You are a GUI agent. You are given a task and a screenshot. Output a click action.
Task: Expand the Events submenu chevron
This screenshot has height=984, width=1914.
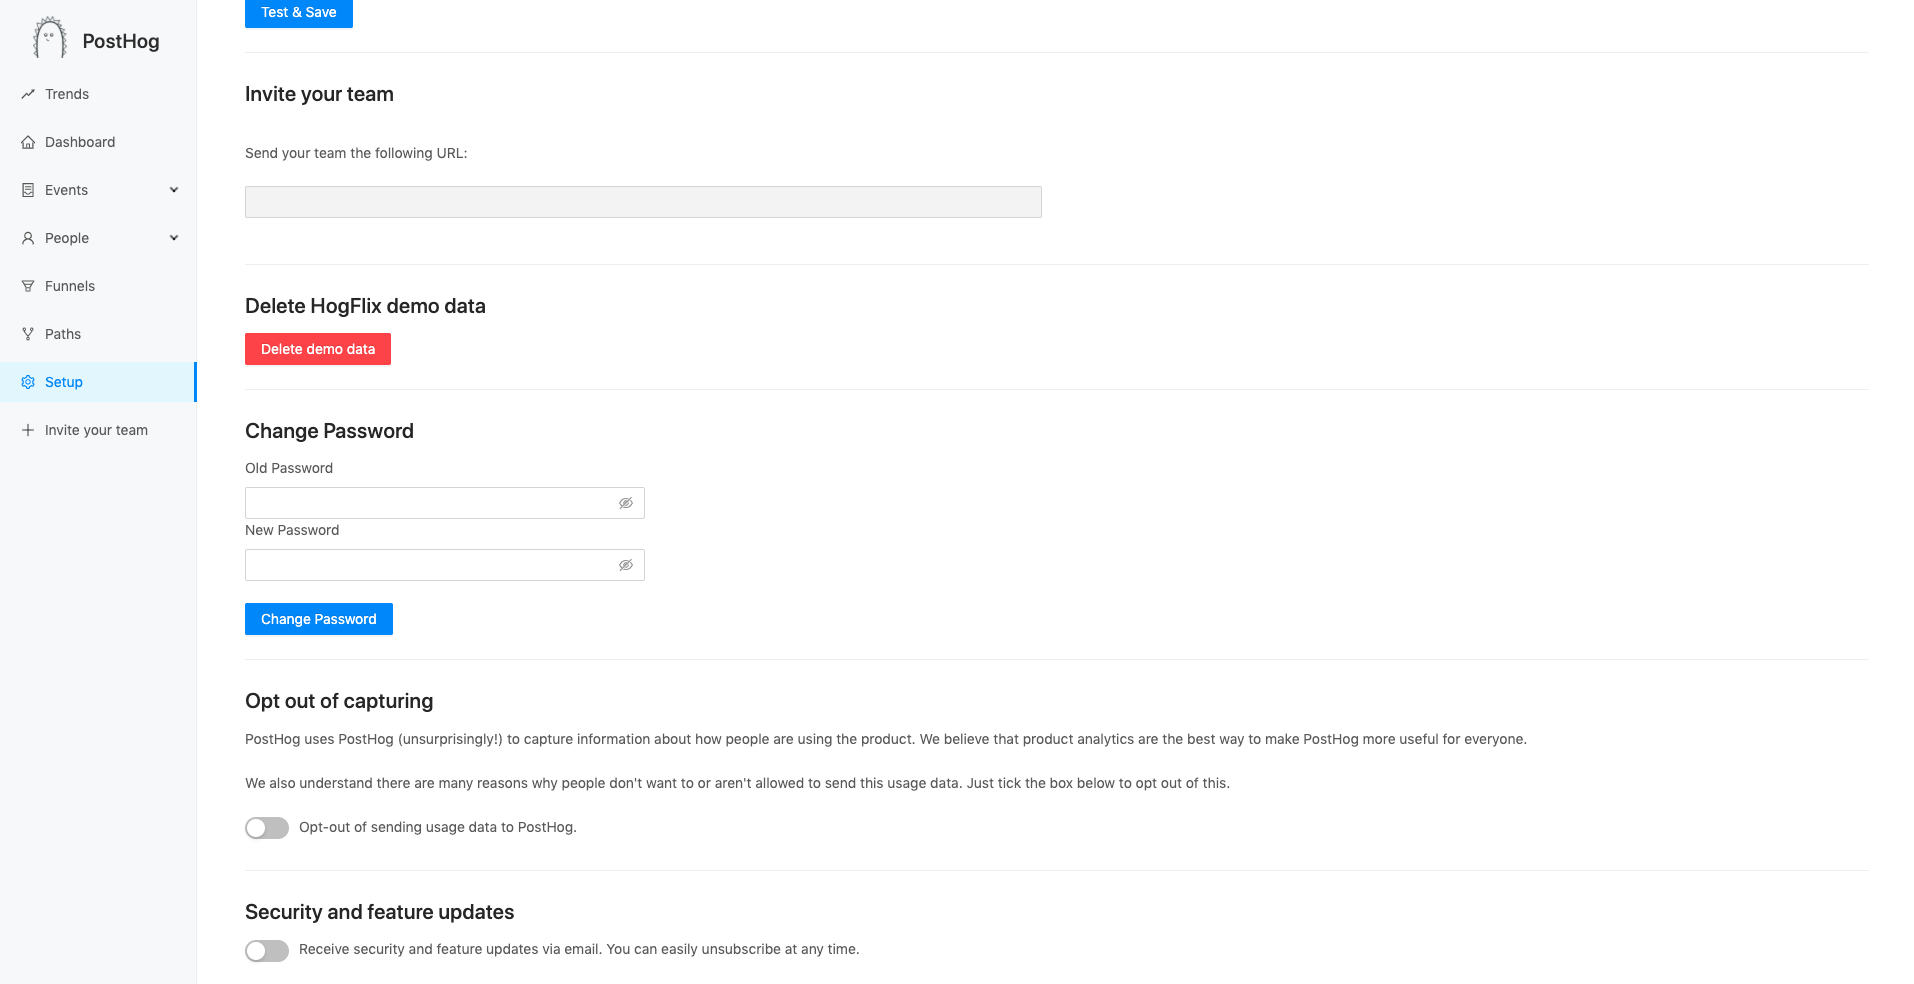(x=174, y=190)
